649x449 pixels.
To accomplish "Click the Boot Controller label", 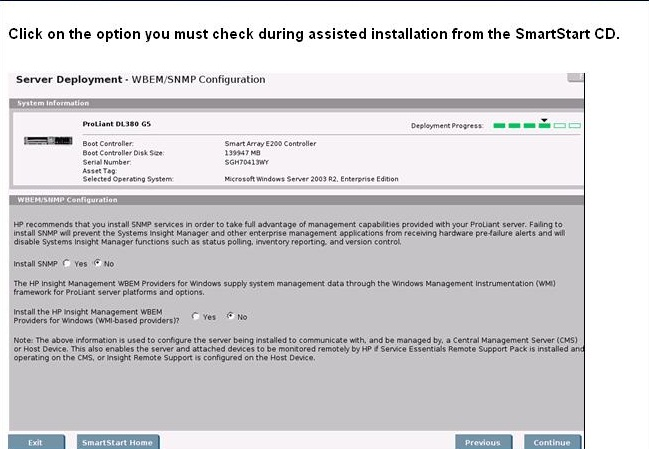I will (x=108, y=144).
